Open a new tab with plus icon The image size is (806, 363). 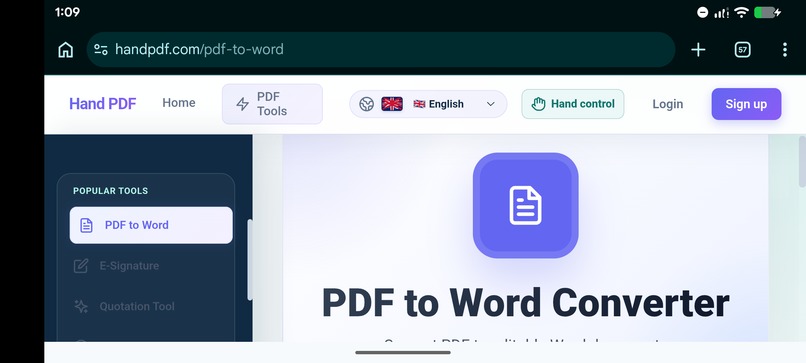click(698, 50)
